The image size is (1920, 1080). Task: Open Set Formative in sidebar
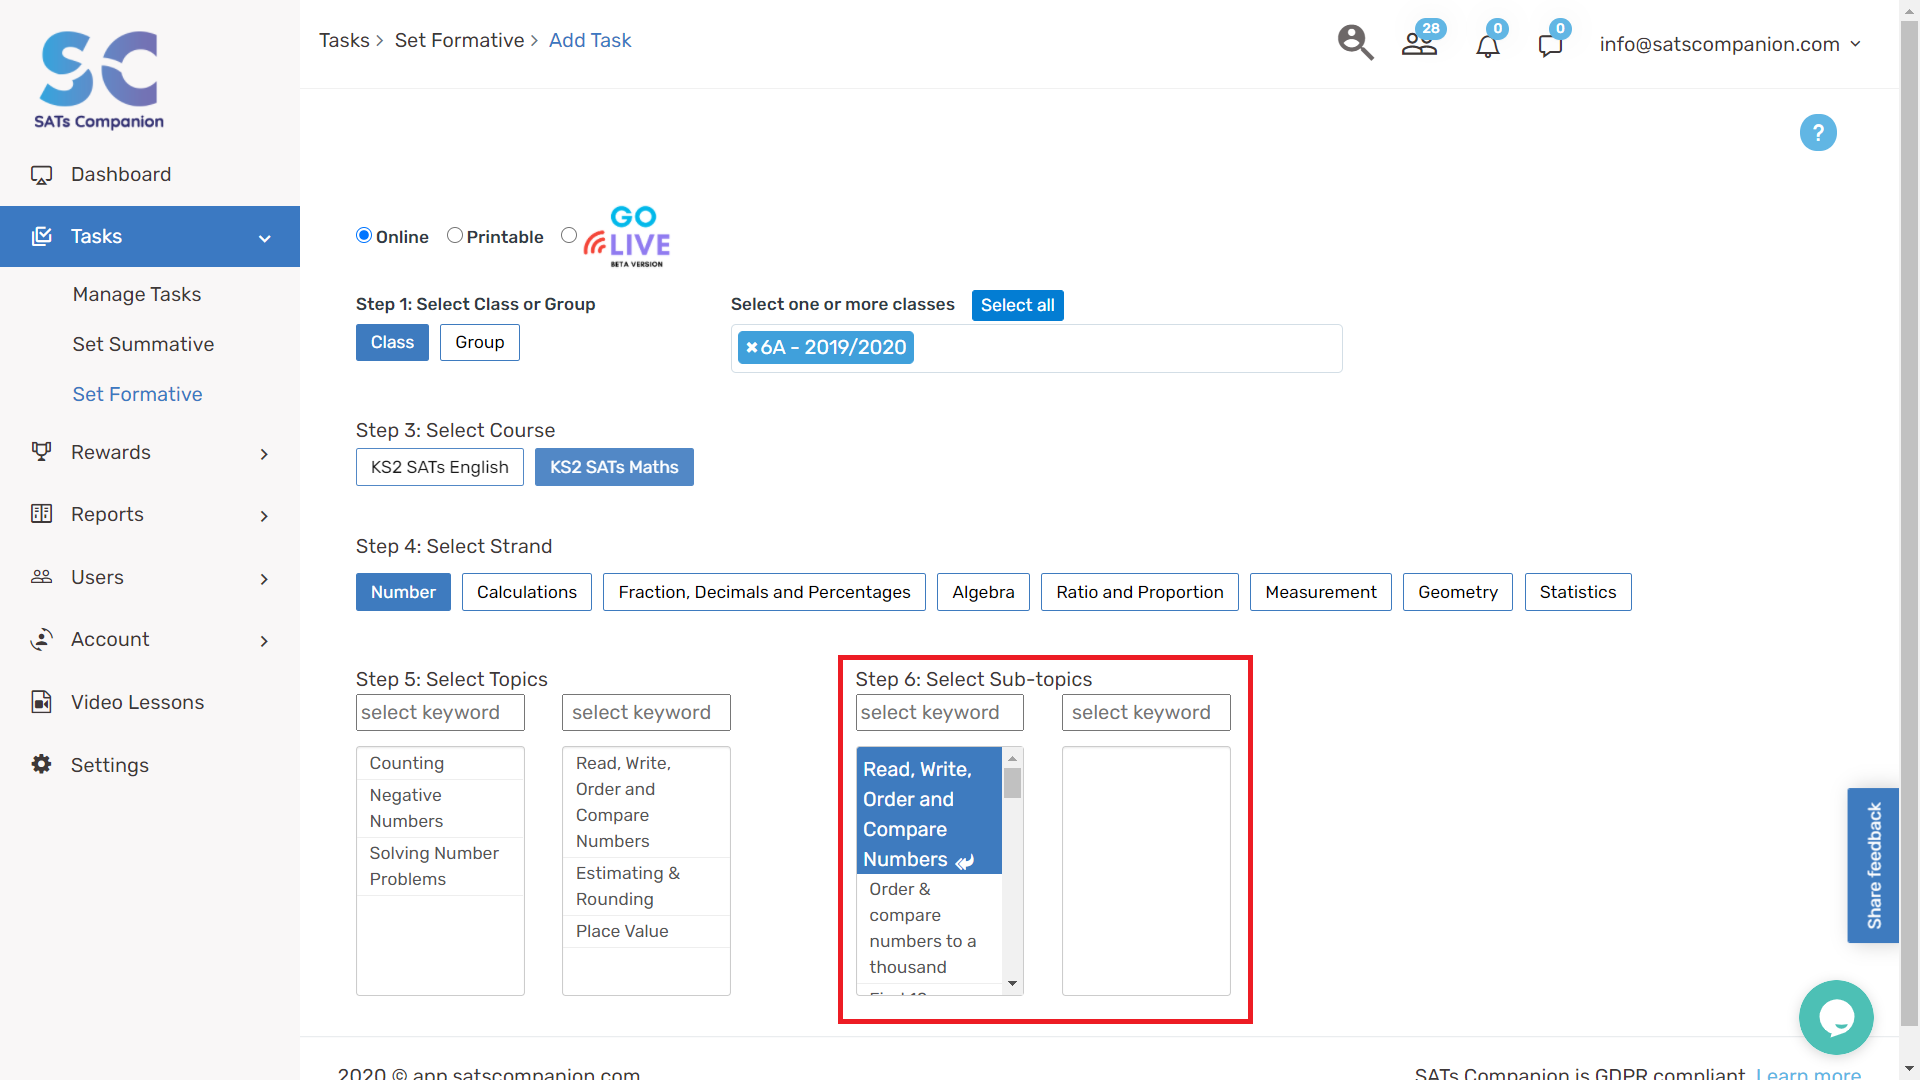pyautogui.click(x=137, y=394)
